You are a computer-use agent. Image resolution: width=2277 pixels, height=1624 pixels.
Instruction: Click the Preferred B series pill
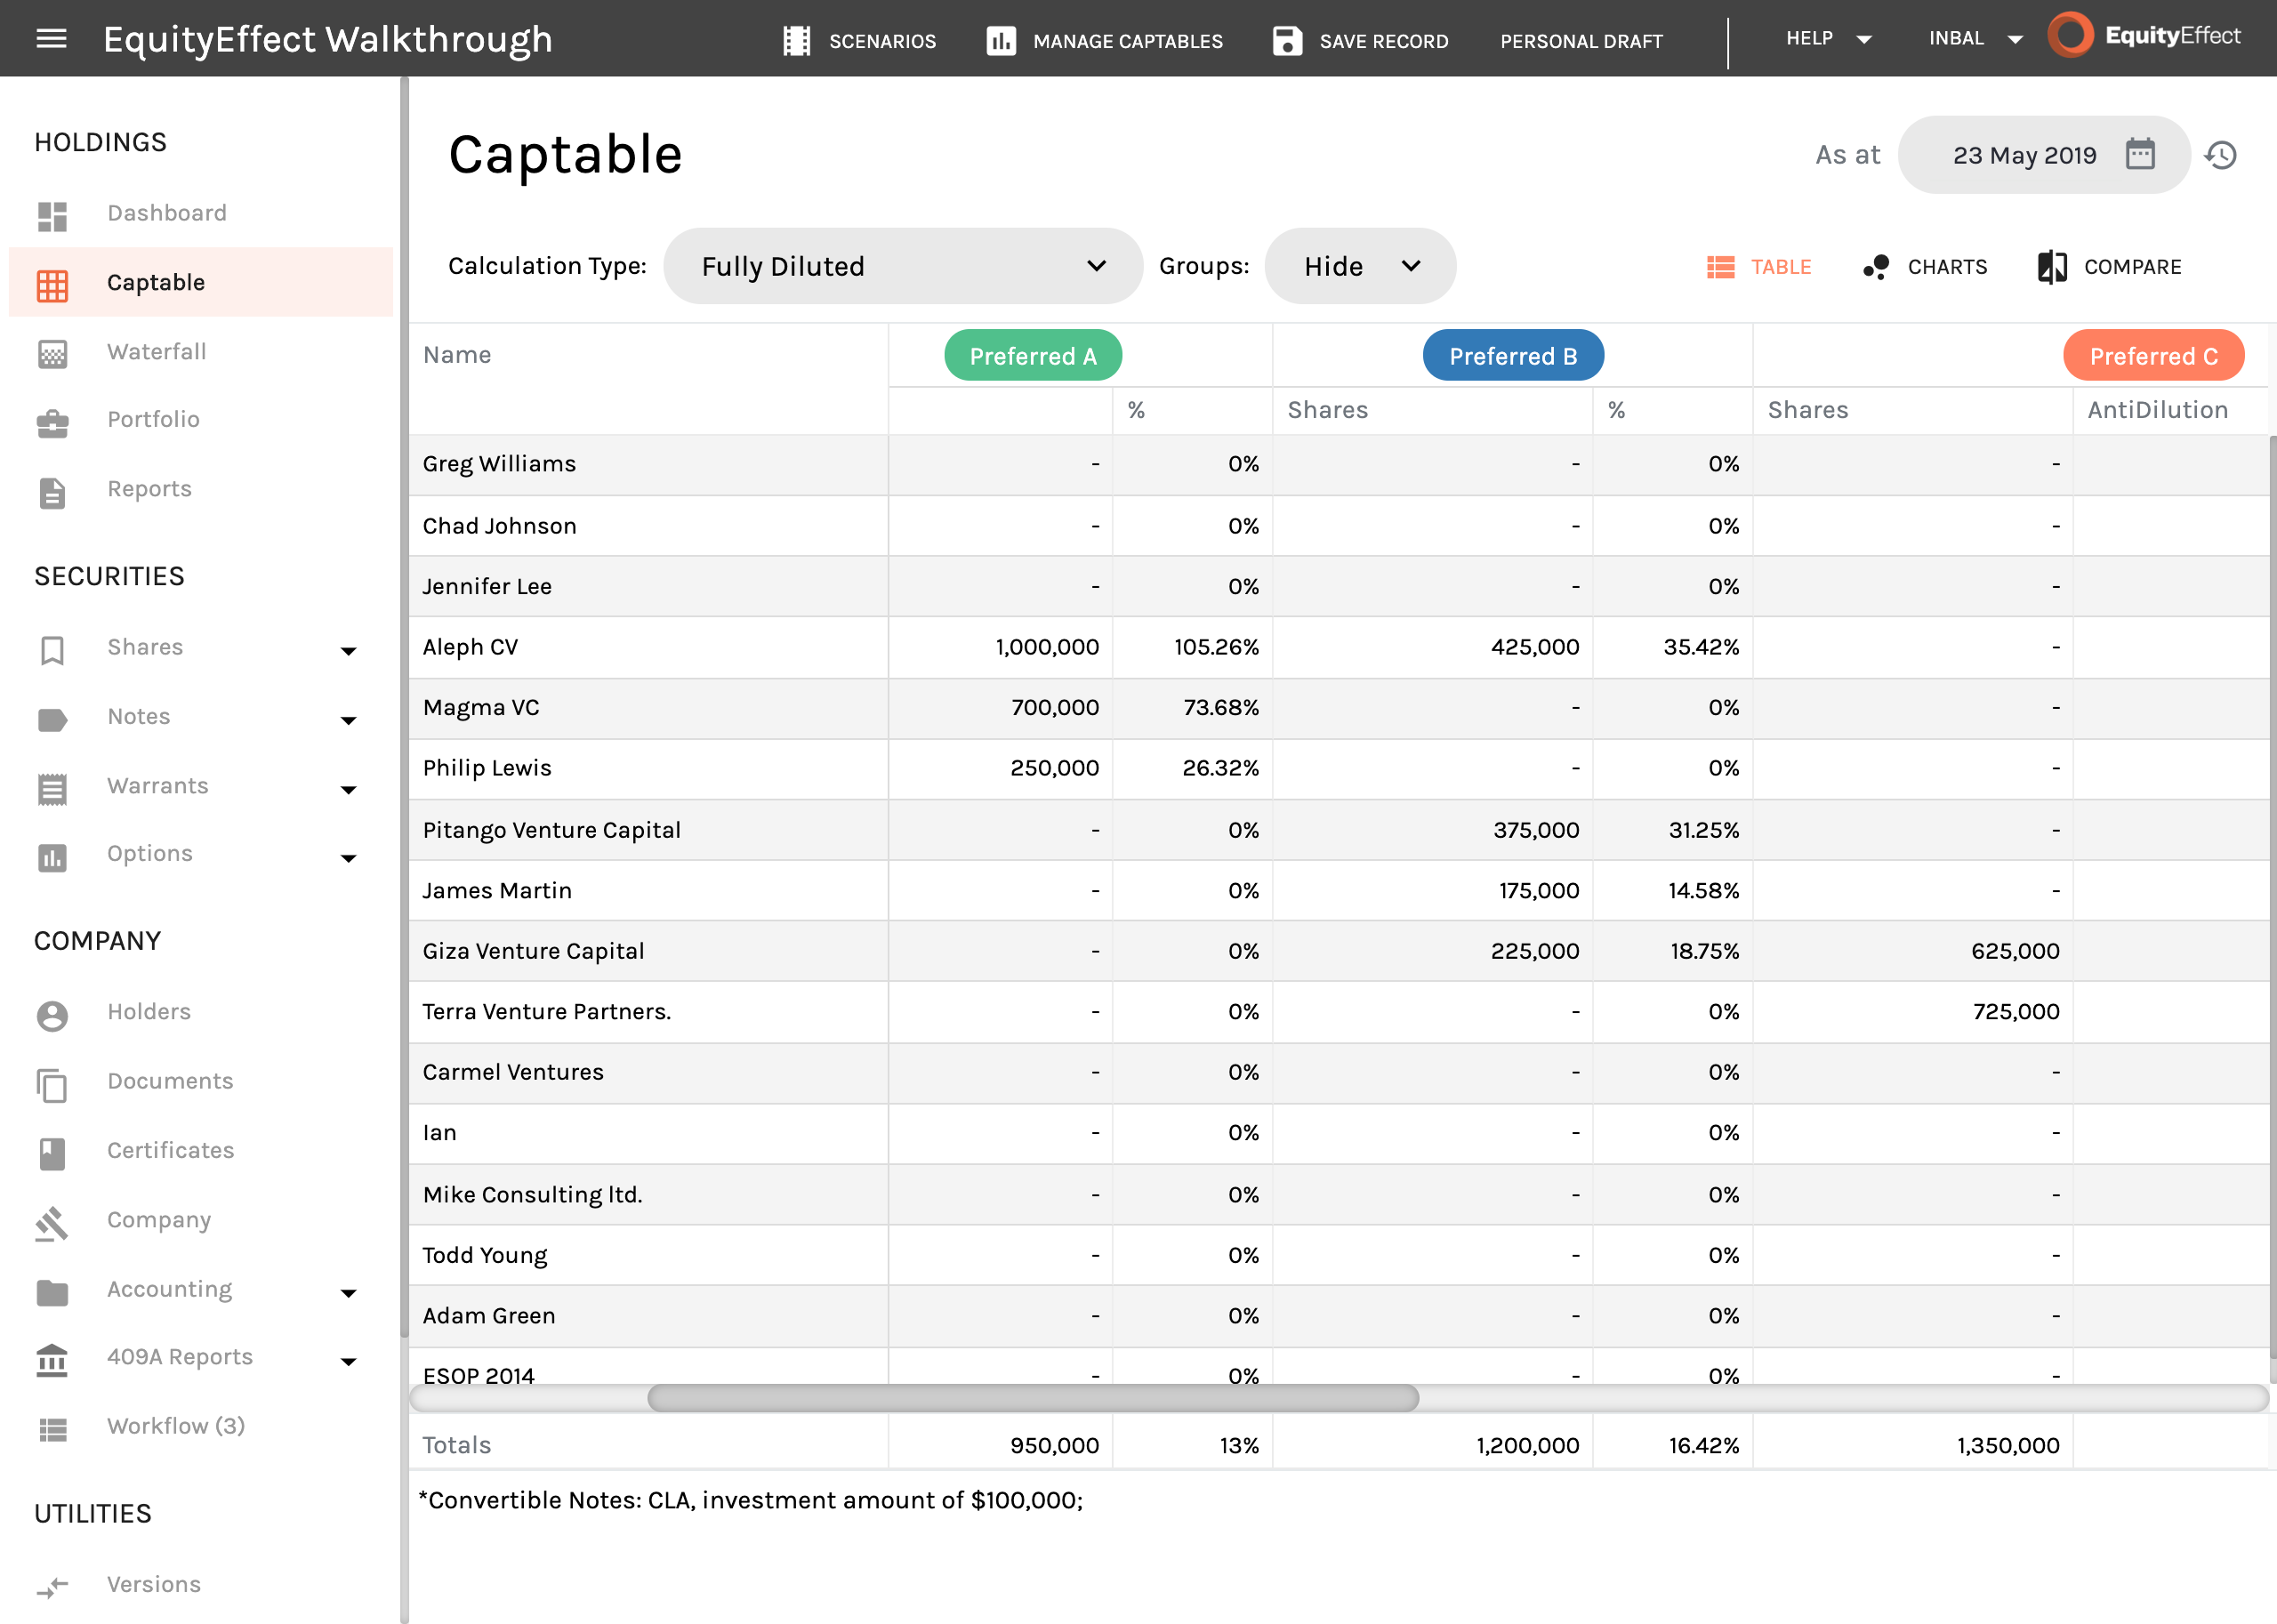tap(1513, 355)
